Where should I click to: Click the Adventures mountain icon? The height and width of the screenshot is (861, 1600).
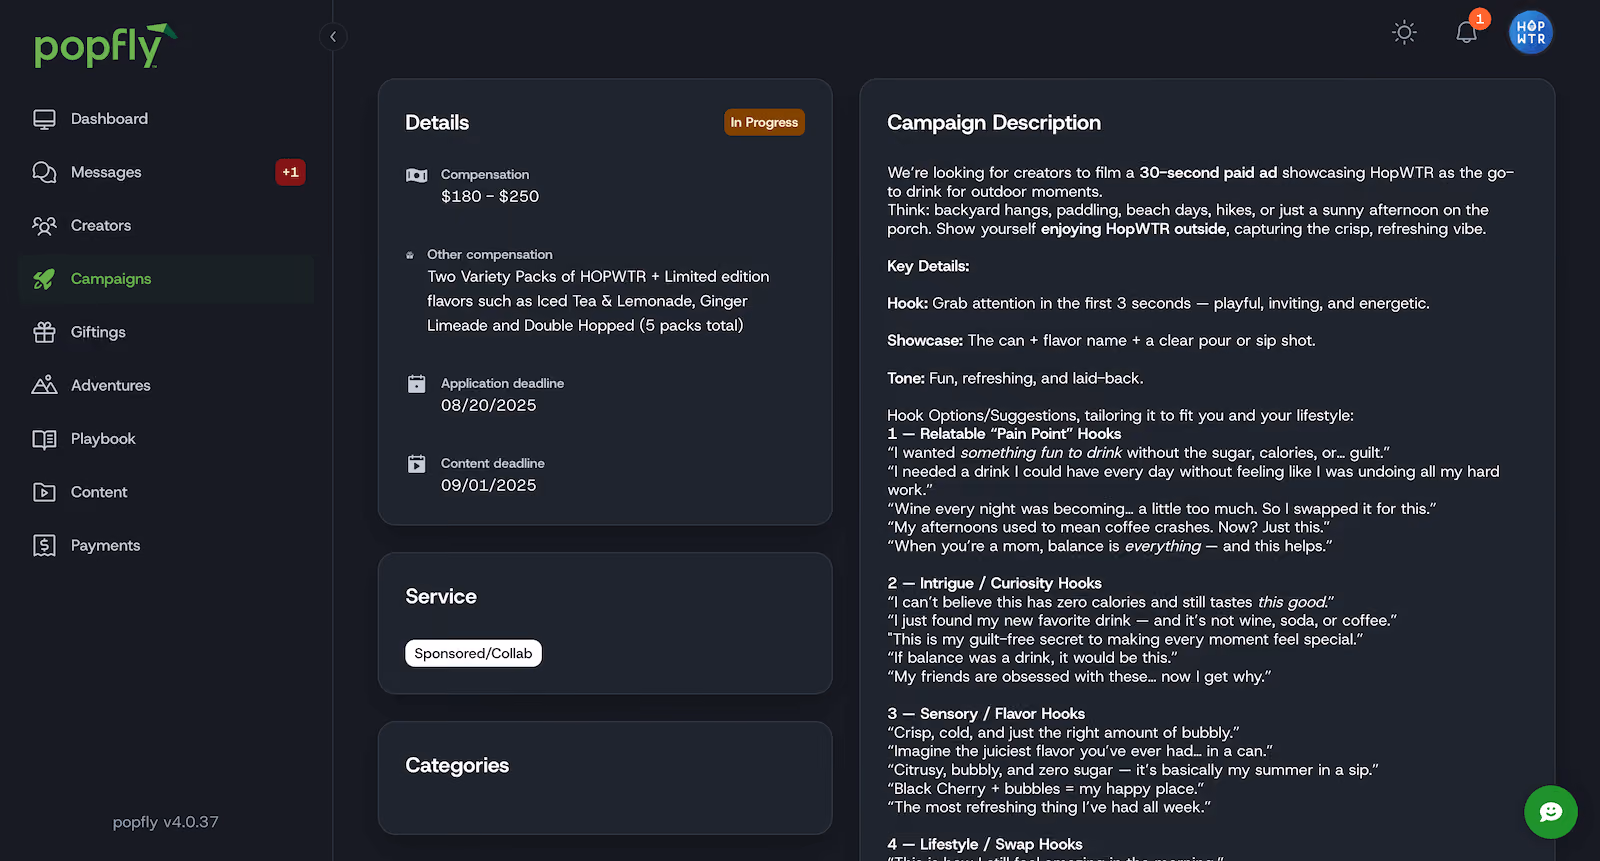coord(44,385)
